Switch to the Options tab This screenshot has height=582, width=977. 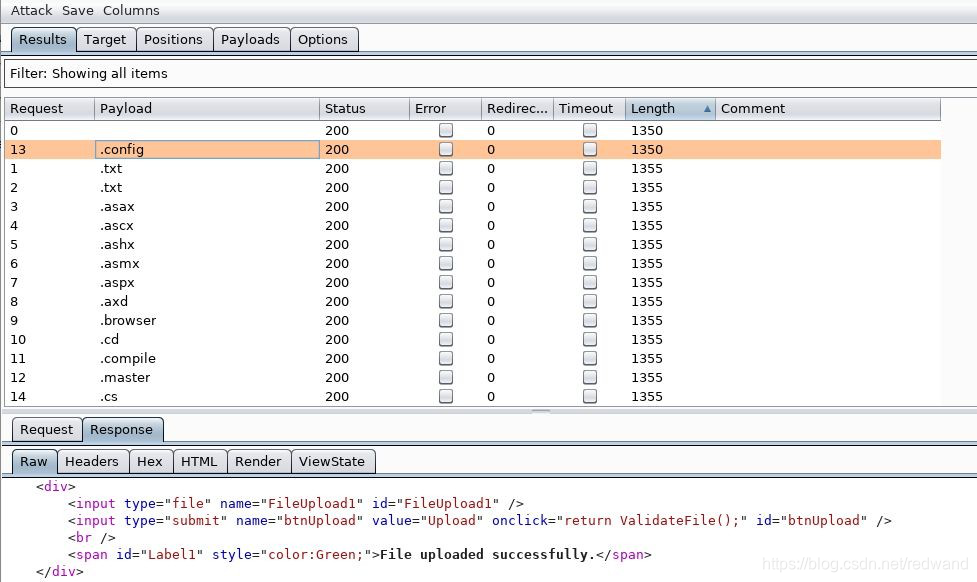[323, 40]
